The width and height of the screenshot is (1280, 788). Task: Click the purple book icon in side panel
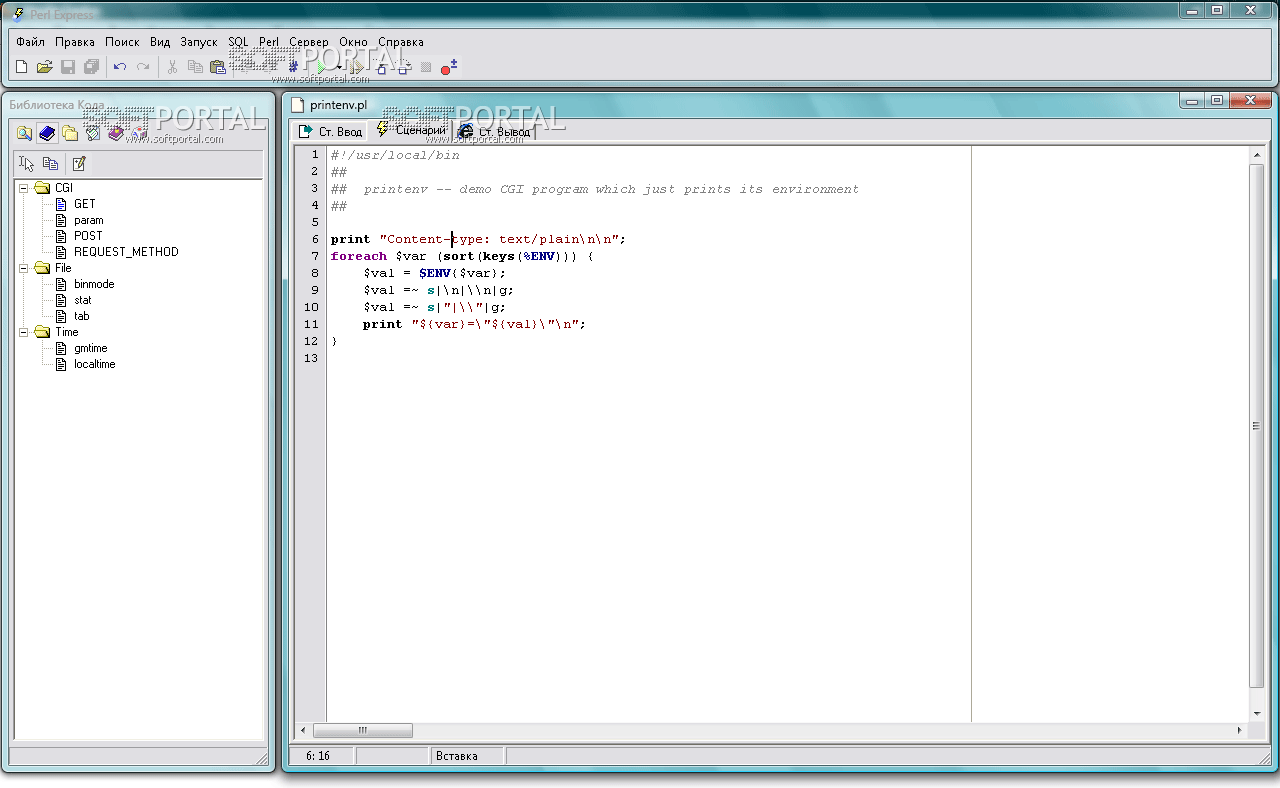(x=116, y=133)
